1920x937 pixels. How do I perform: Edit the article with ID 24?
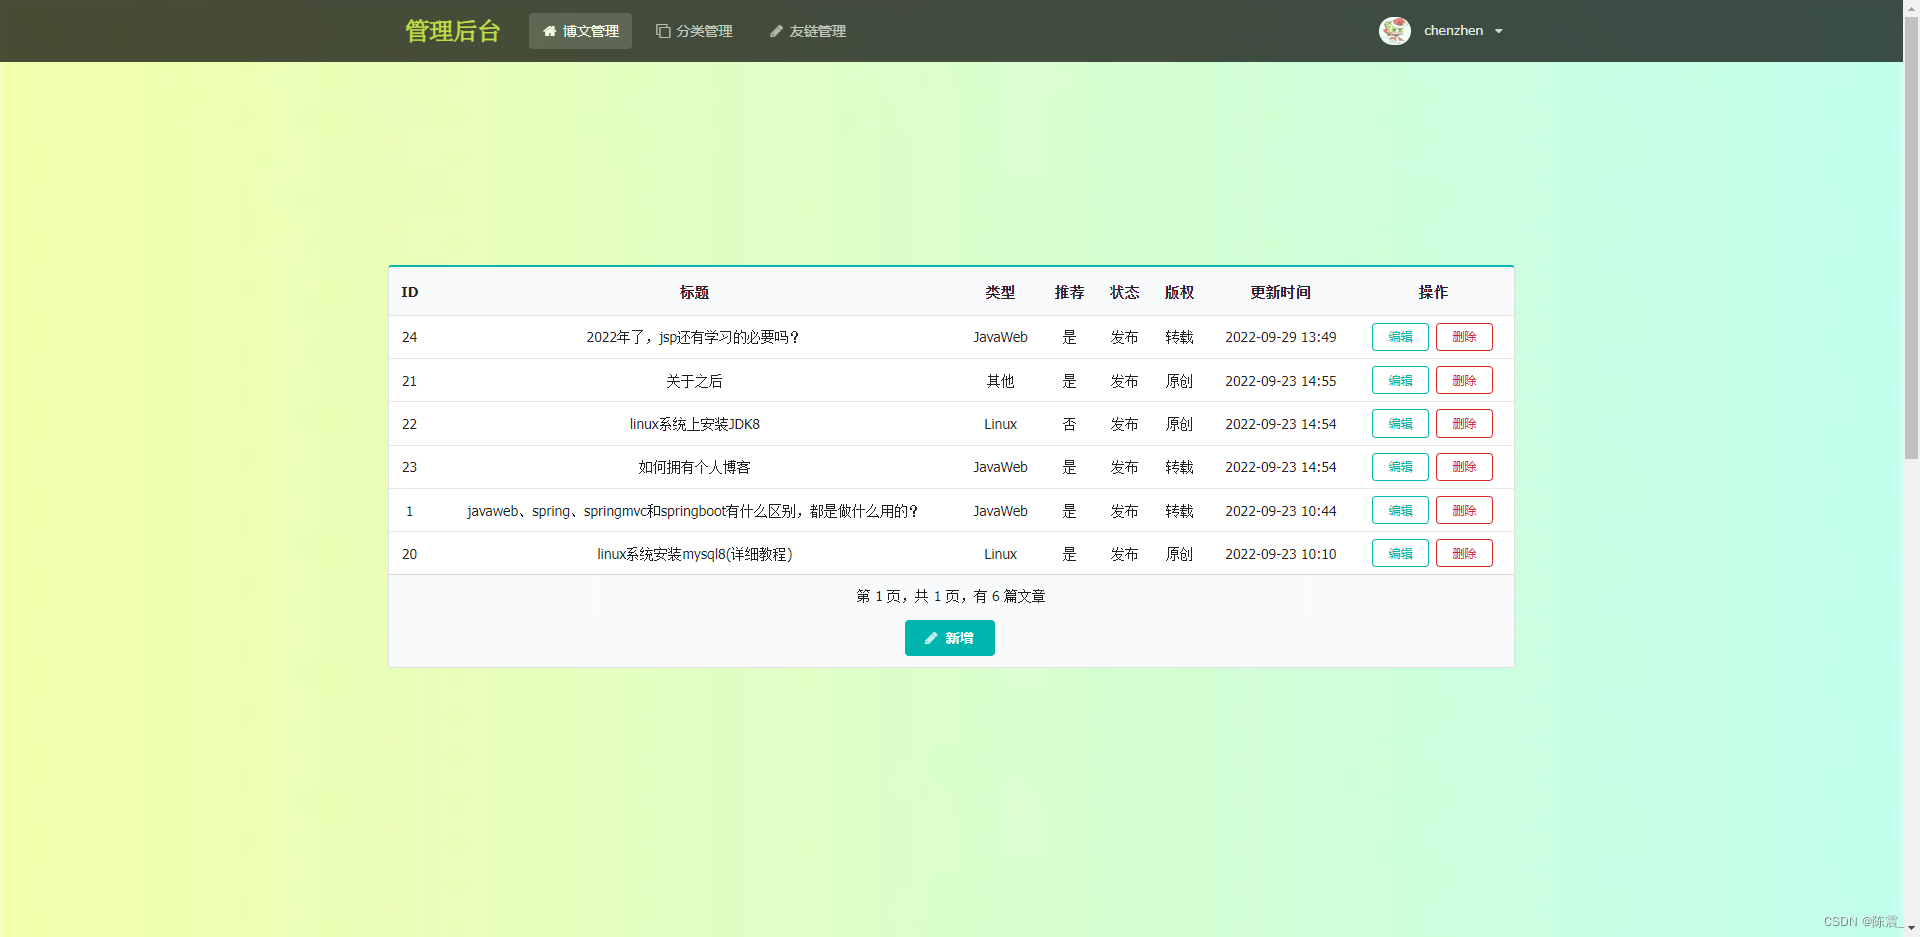(x=1400, y=337)
